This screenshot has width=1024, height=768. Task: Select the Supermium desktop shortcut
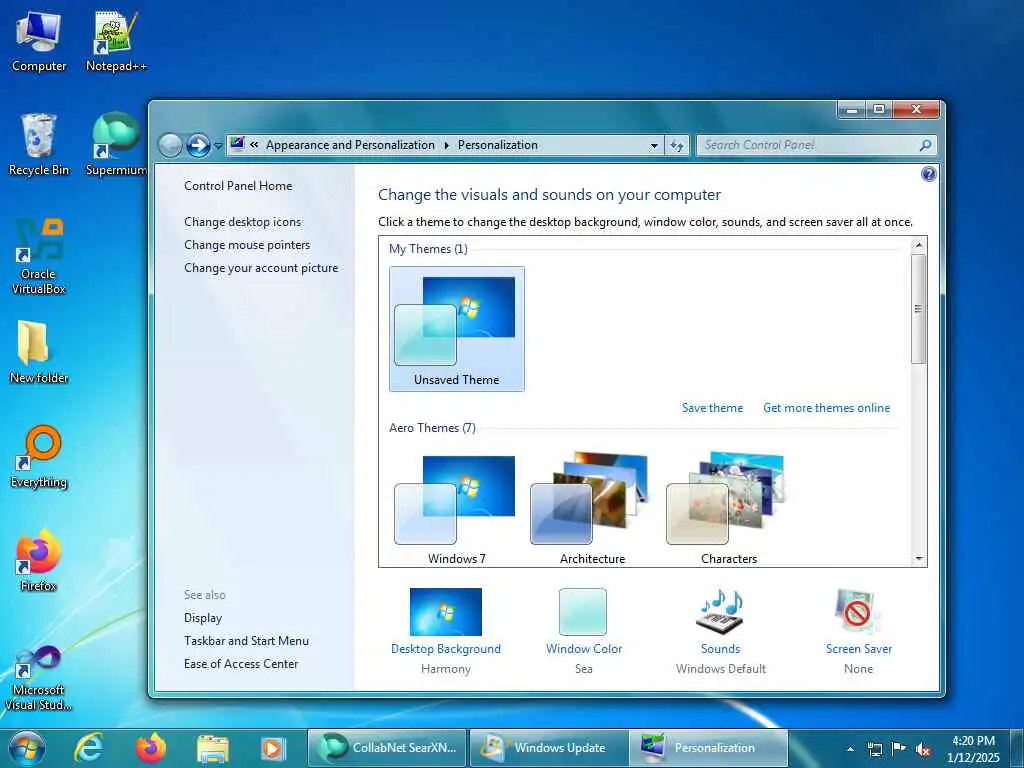tap(116, 145)
